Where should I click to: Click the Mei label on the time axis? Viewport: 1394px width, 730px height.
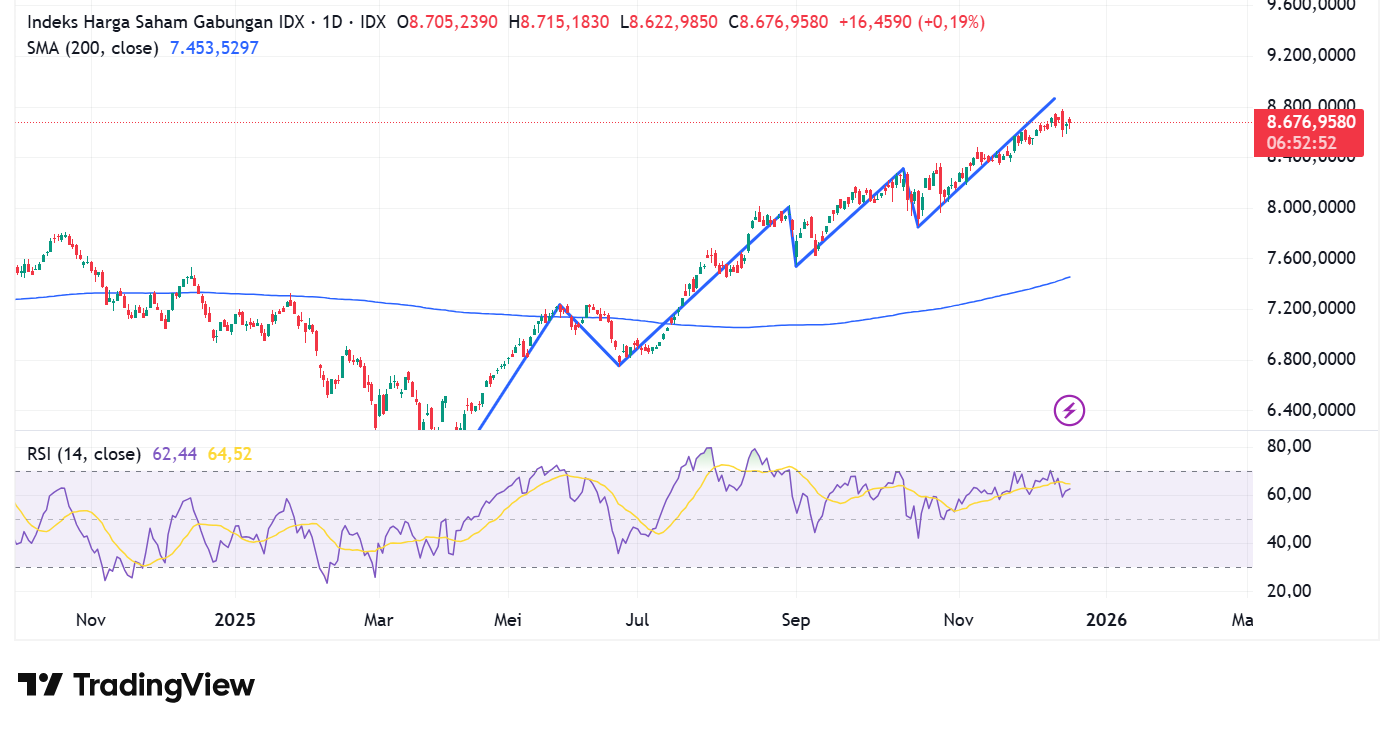pos(508,620)
